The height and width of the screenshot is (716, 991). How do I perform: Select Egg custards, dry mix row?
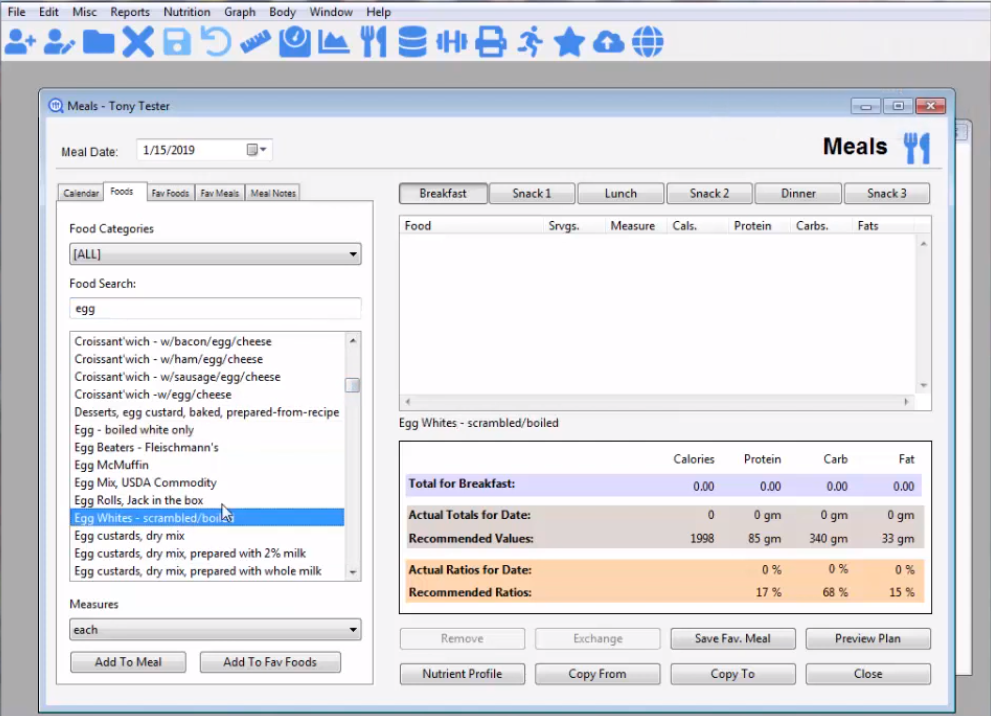[207, 536]
